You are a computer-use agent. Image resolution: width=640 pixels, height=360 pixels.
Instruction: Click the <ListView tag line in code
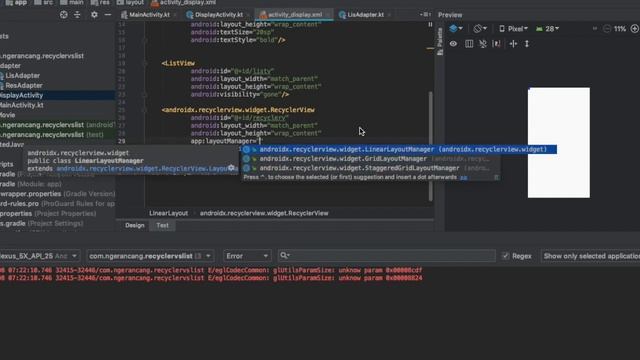(x=178, y=63)
